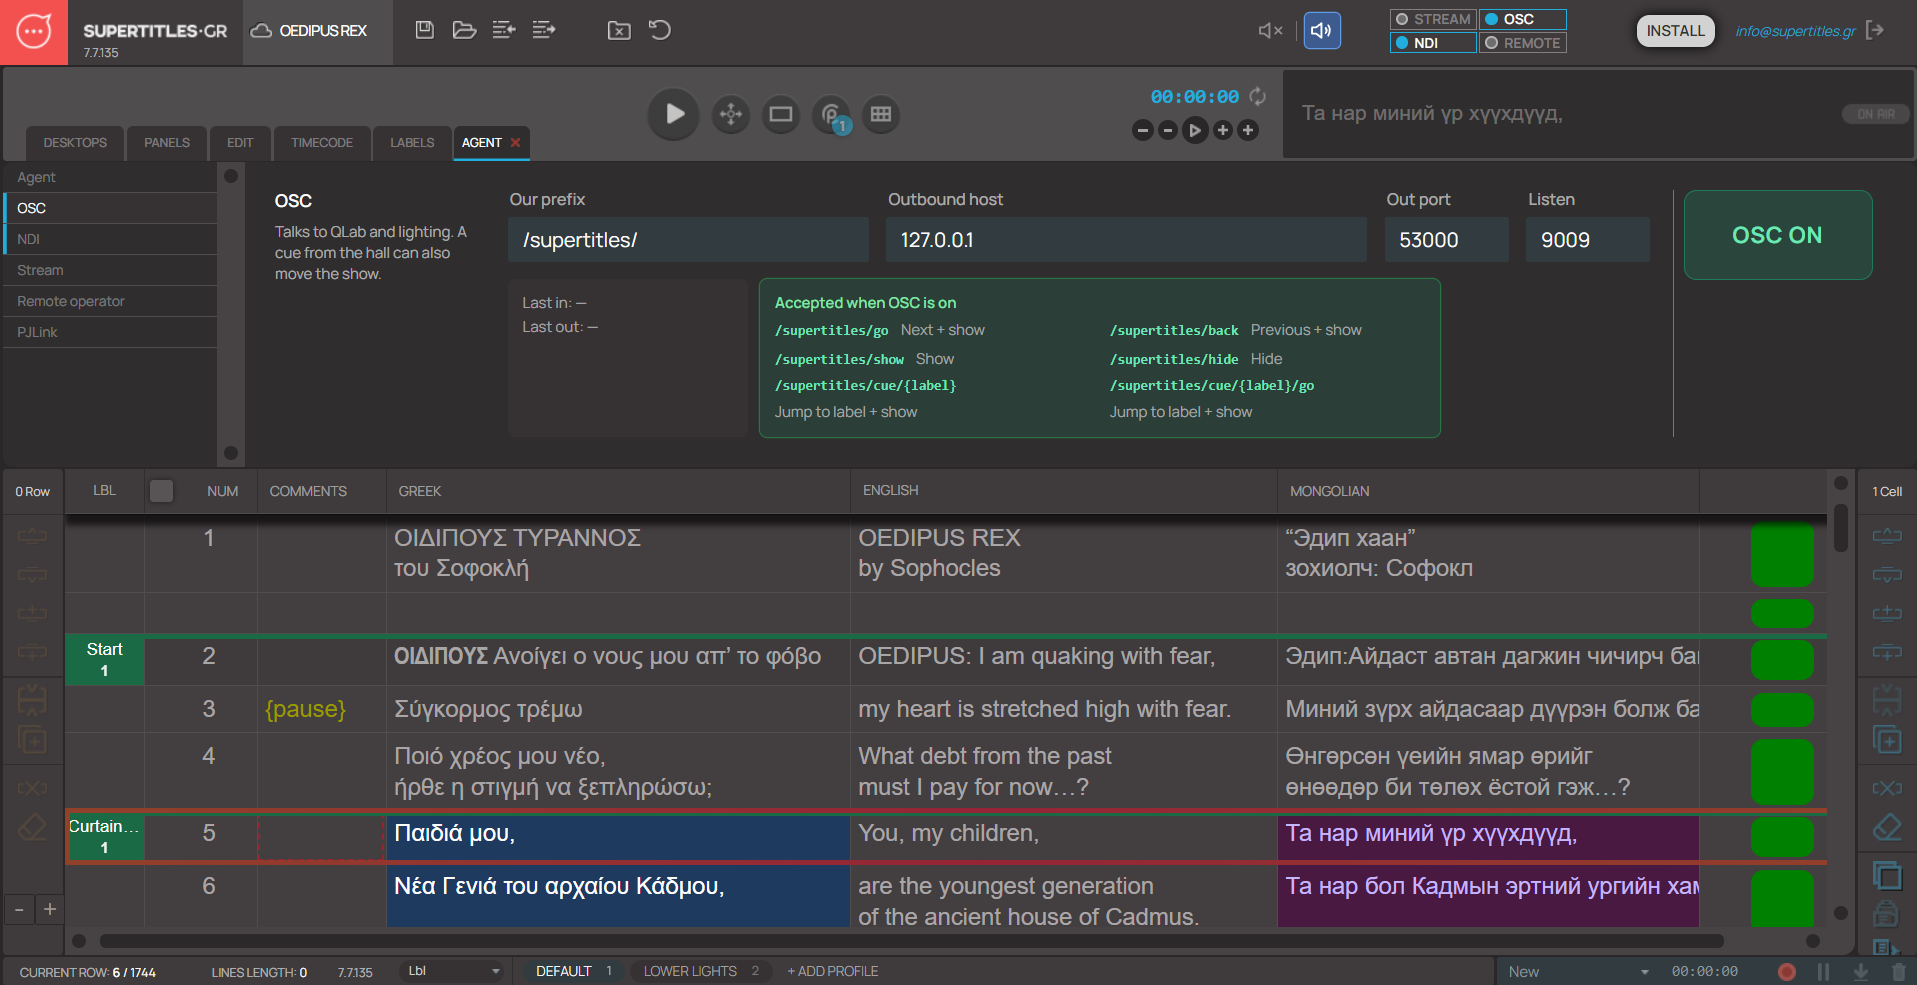Image resolution: width=1917 pixels, height=985 pixels.
Task: Enable the STREAM radio option
Action: click(x=1433, y=19)
